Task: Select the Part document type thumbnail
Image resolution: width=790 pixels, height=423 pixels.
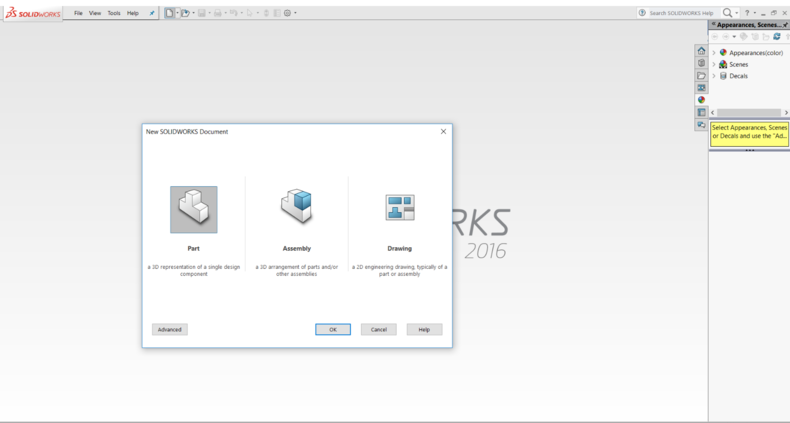Action: click(193, 209)
